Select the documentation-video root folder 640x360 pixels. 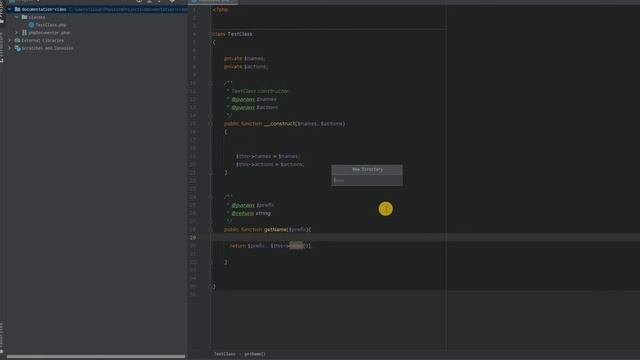click(x=96, y=9)
